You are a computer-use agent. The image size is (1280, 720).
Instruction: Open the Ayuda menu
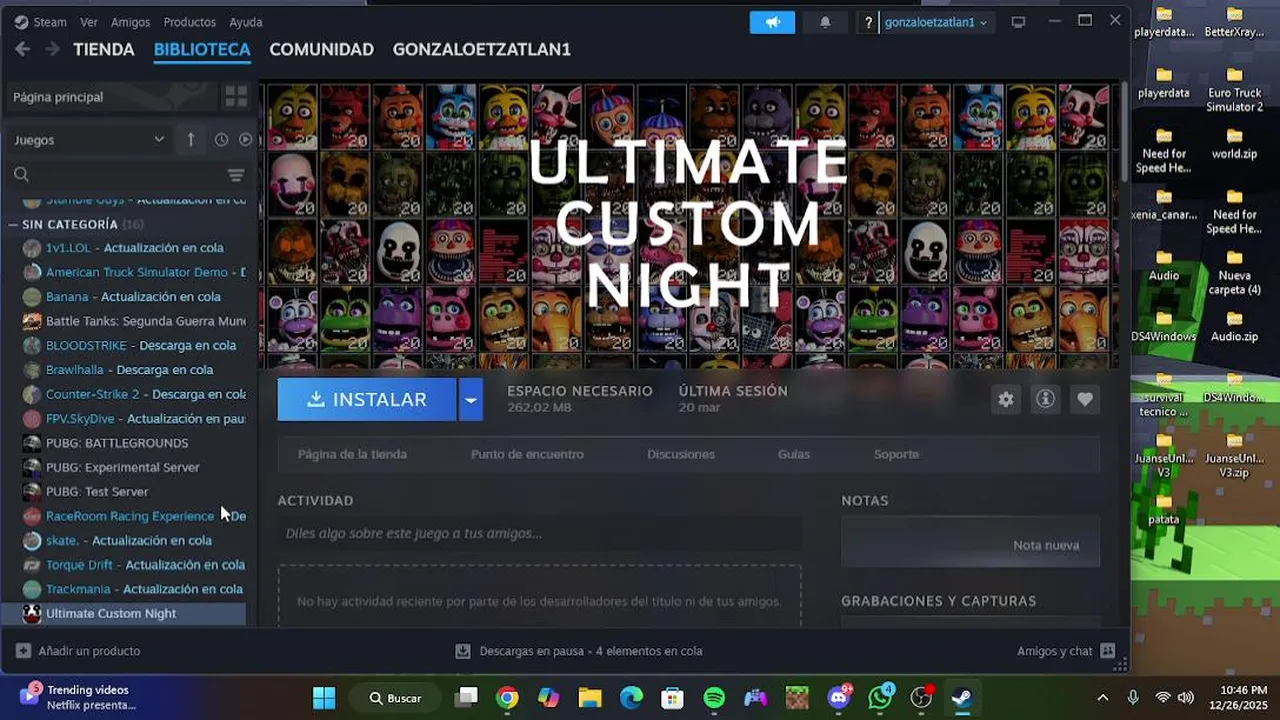[246, 22]
